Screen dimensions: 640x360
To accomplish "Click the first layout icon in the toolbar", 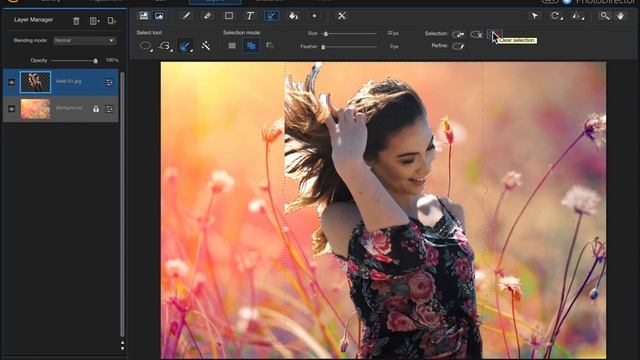I will tap(144, 16).
